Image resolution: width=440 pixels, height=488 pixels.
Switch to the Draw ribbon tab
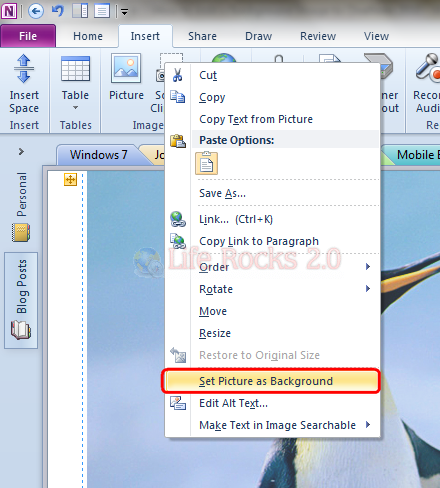point(259,36)
